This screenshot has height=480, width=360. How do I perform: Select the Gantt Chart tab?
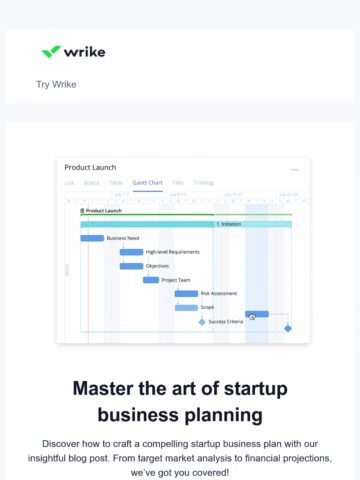[x=147, y=183]
